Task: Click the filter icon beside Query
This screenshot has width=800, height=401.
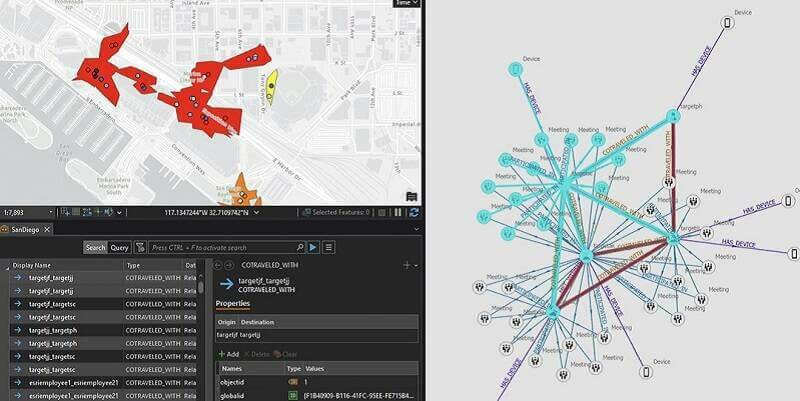Action: [x=140, y=247]
